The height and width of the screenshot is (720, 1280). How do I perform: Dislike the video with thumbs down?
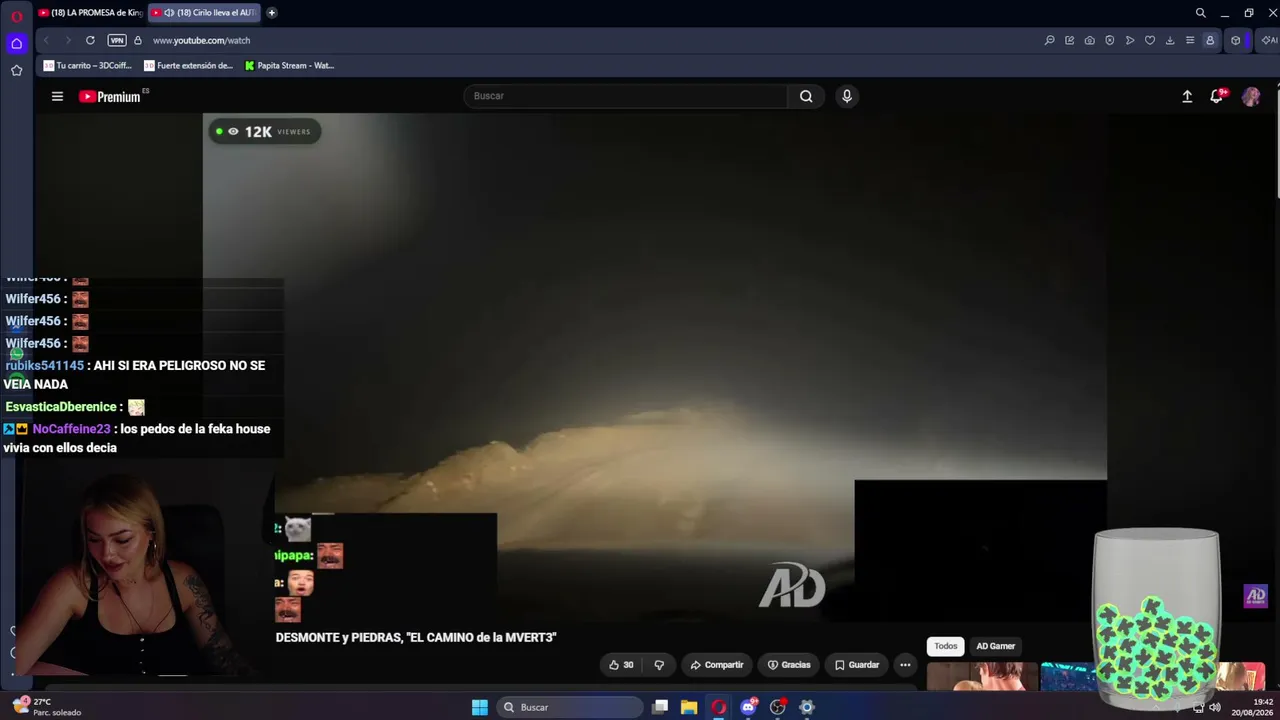click(659, 665)
